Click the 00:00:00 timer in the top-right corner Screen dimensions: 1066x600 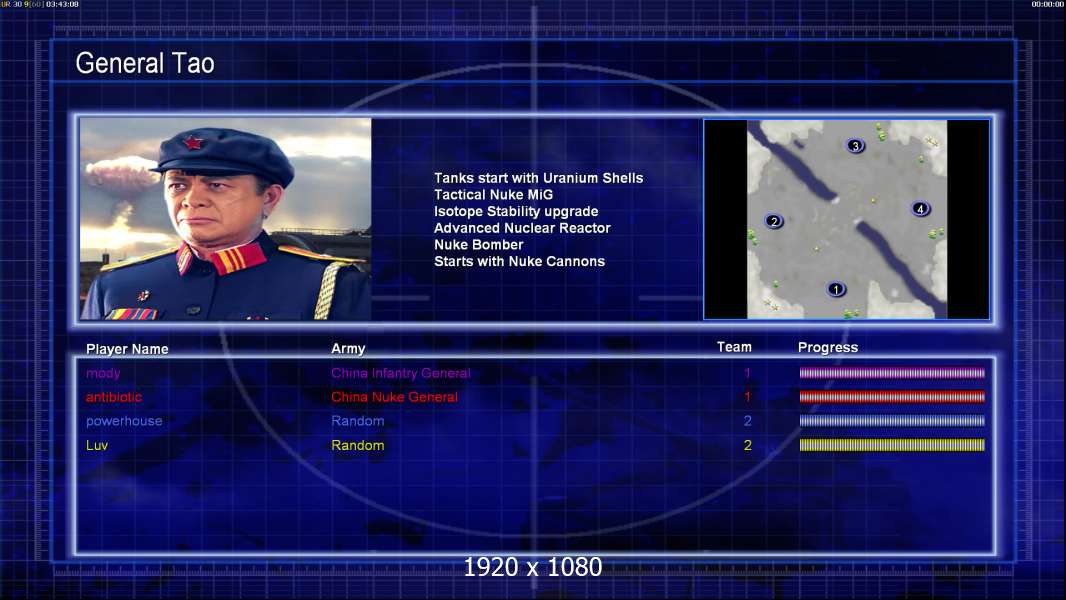1048,4
